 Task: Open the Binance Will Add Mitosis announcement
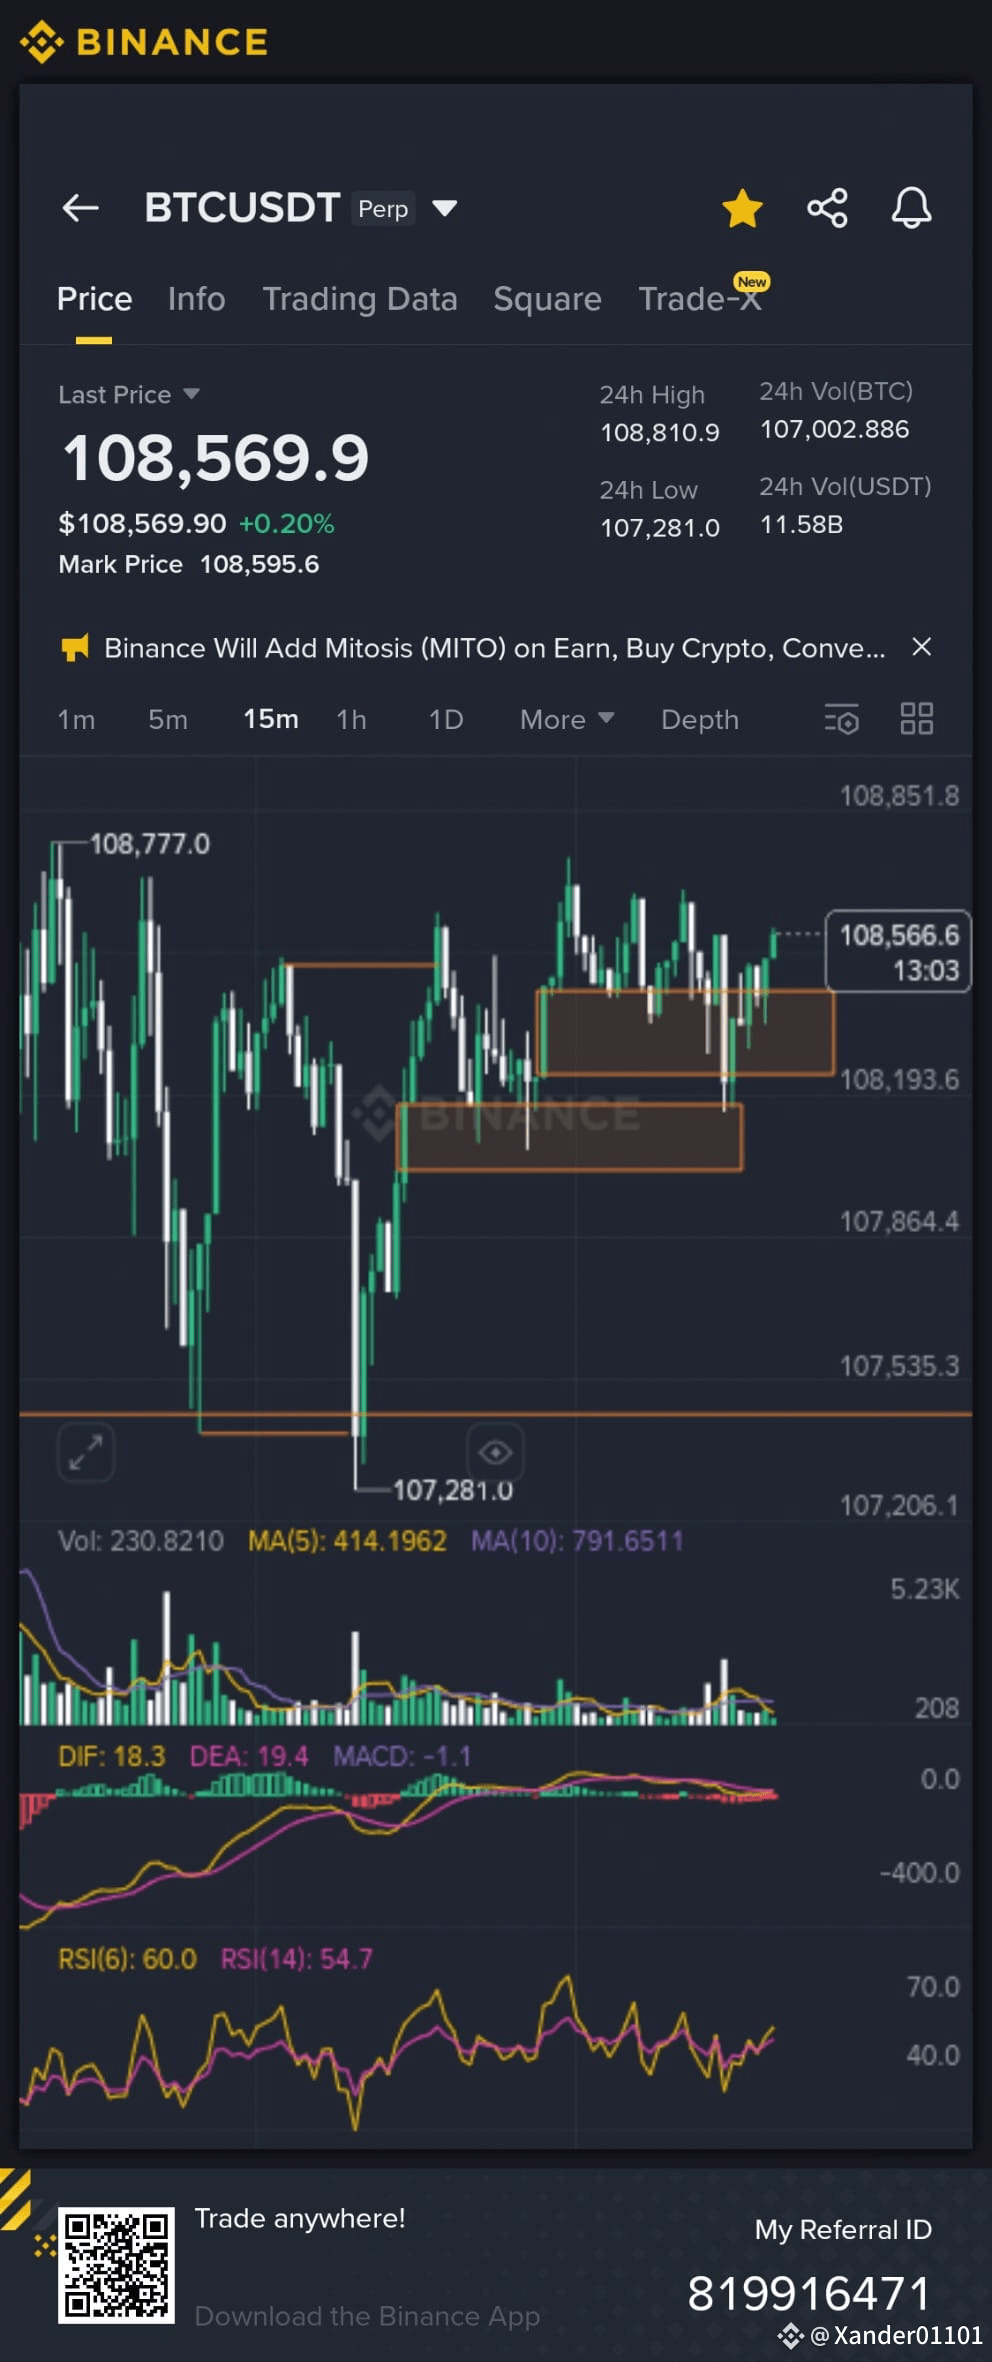pyautogui.click(x=494, y=648)
